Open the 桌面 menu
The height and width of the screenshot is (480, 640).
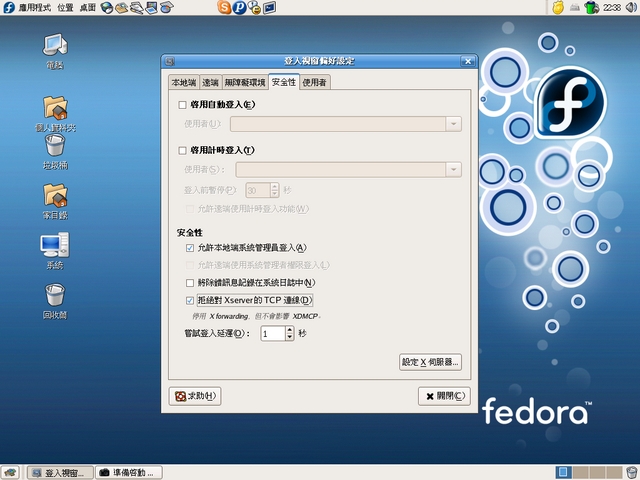pos(87,7)
